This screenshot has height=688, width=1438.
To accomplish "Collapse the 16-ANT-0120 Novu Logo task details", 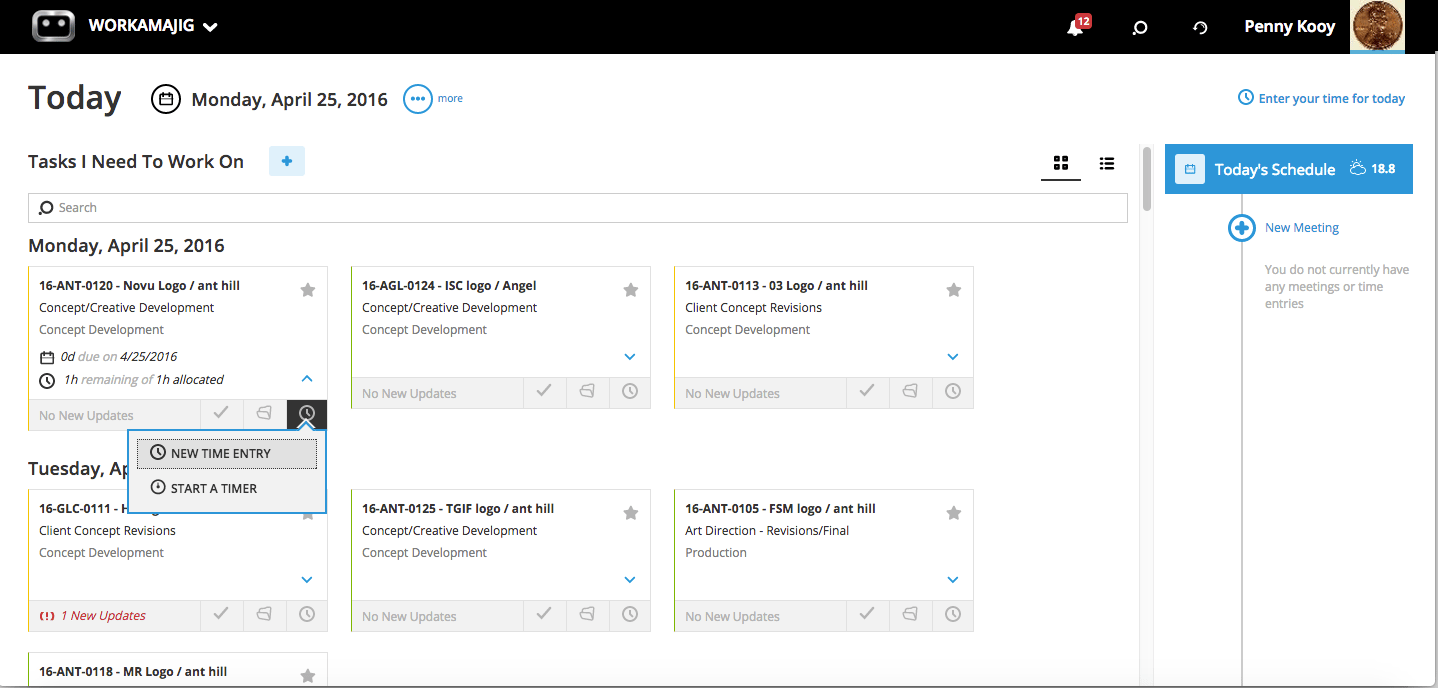I will 307,379.
